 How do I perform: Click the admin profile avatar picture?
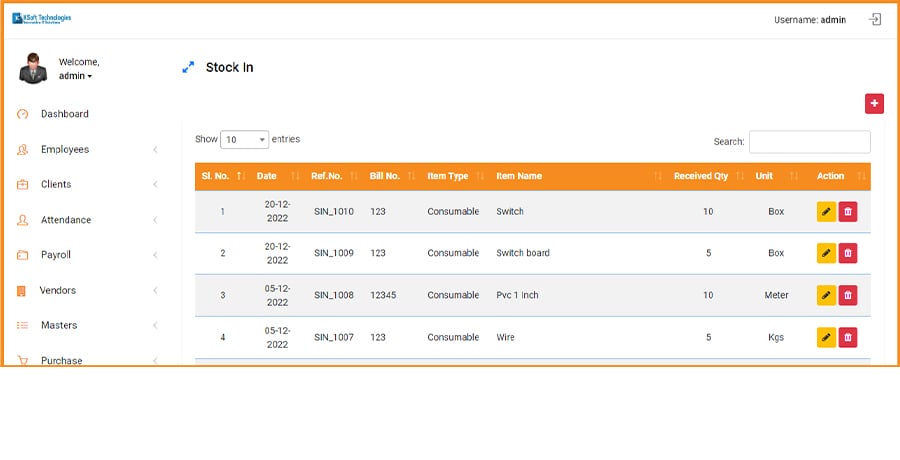[32, 68]
